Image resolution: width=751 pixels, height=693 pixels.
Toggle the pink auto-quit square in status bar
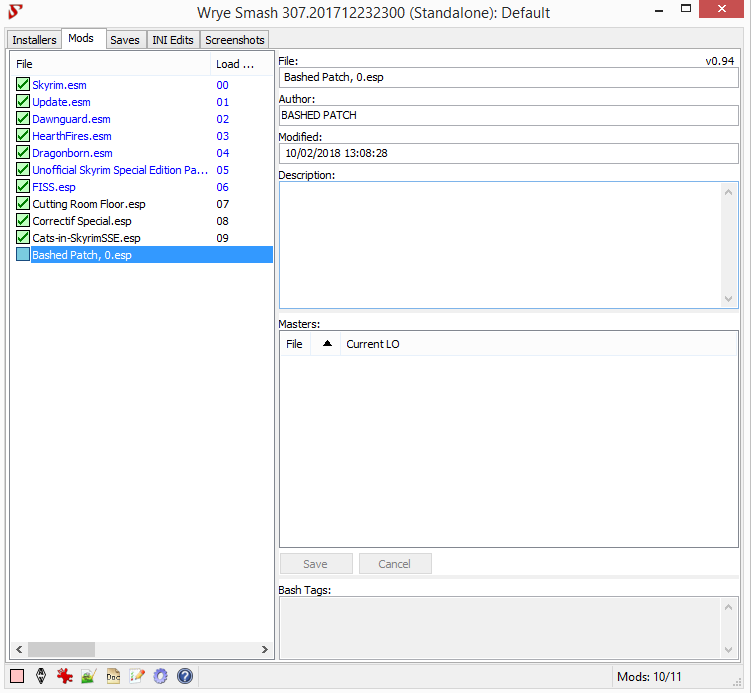(16, 676)
